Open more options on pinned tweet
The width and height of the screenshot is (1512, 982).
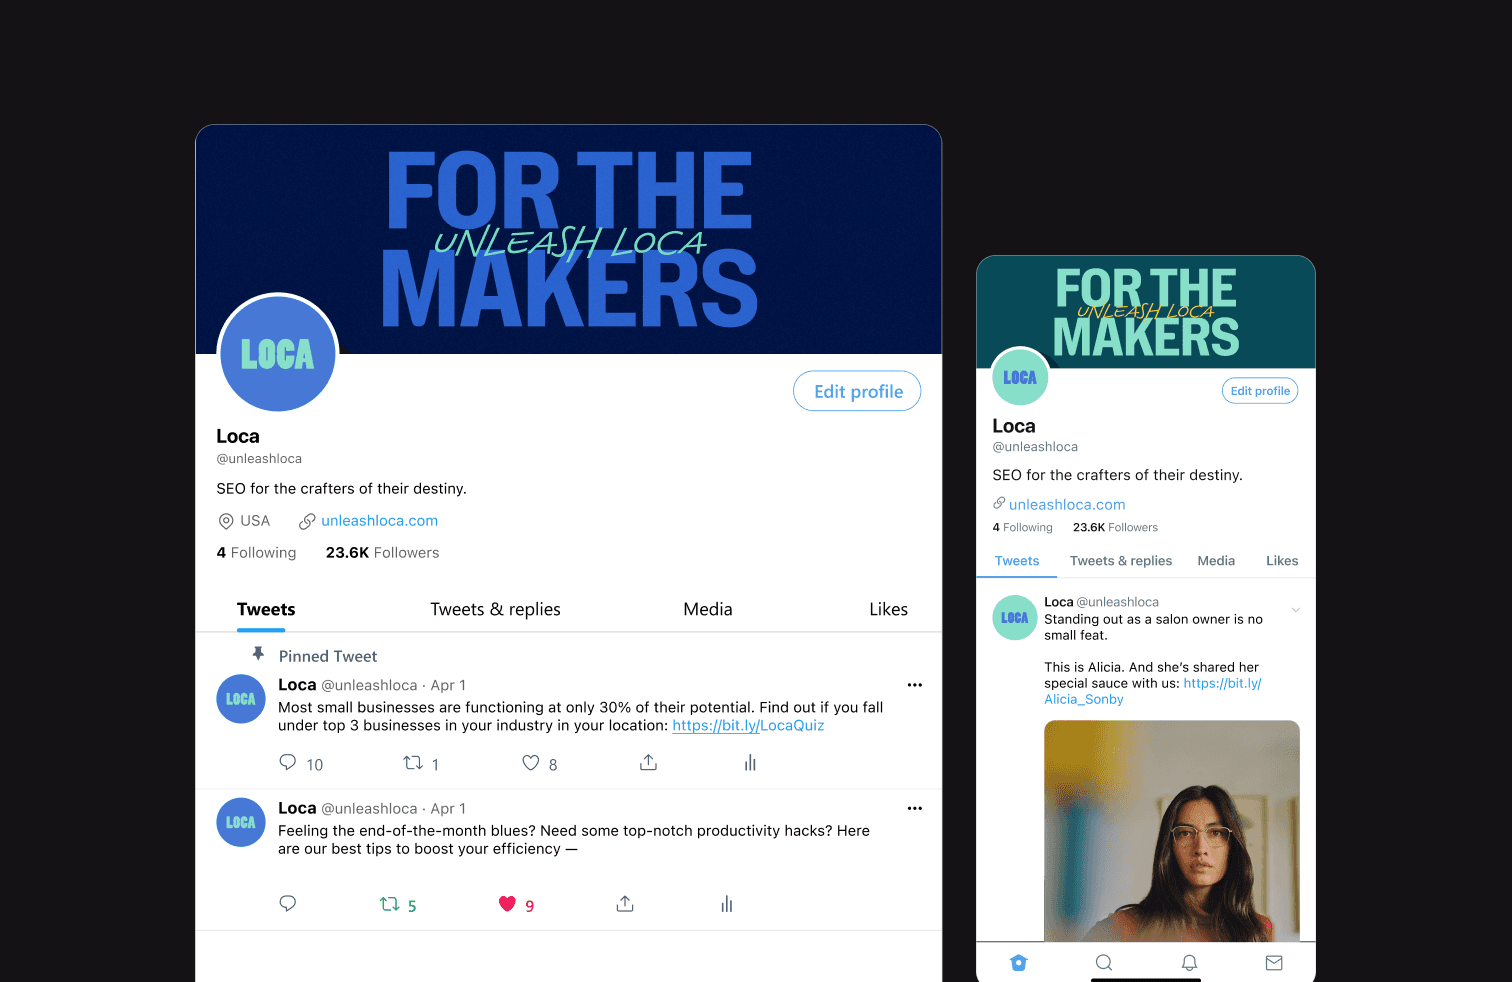click(914, 685)
